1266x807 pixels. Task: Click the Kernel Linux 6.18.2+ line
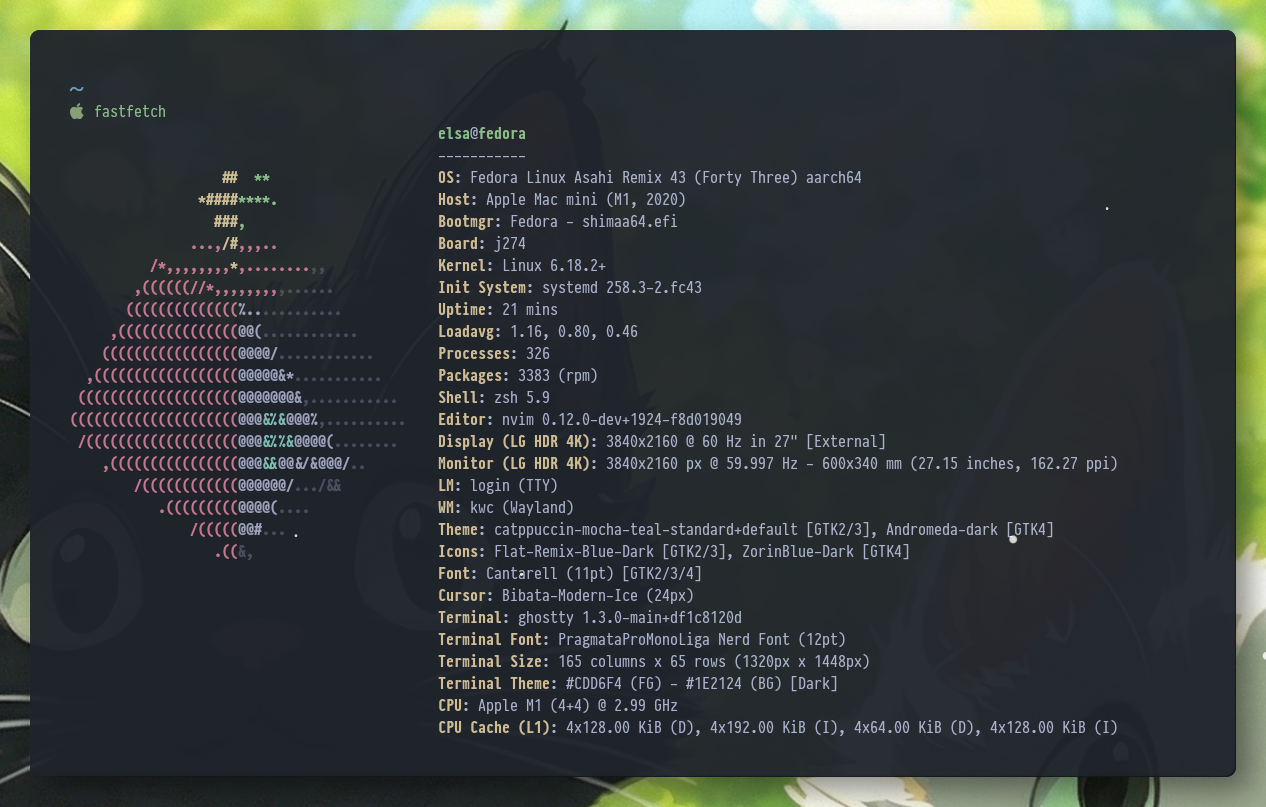(x=522, y=266)
